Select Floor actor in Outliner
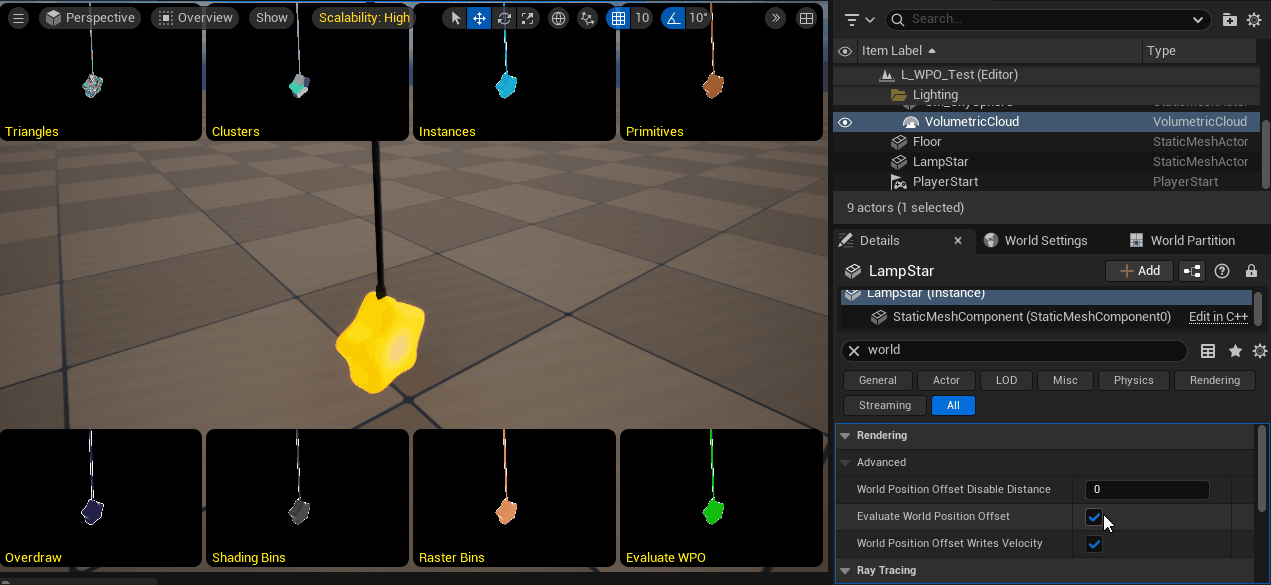 (1046, 142)
